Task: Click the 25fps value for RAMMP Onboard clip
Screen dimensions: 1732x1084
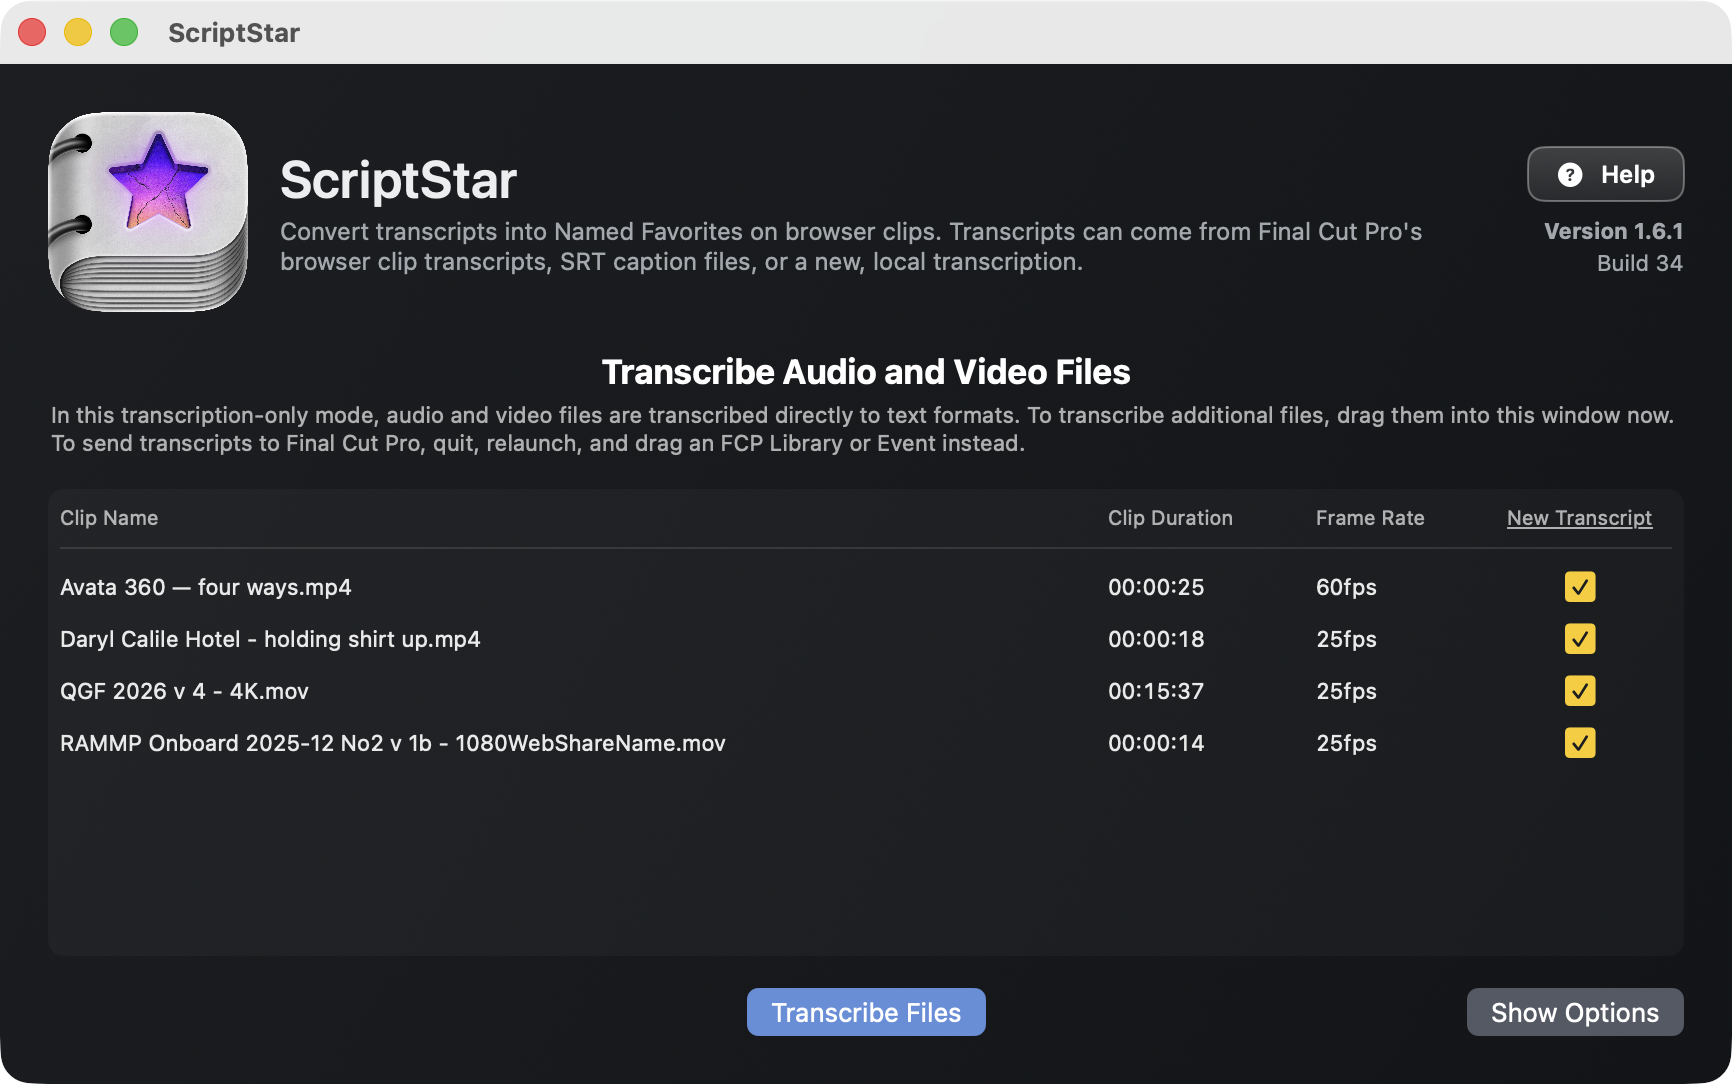Action: pos(1346,743)
